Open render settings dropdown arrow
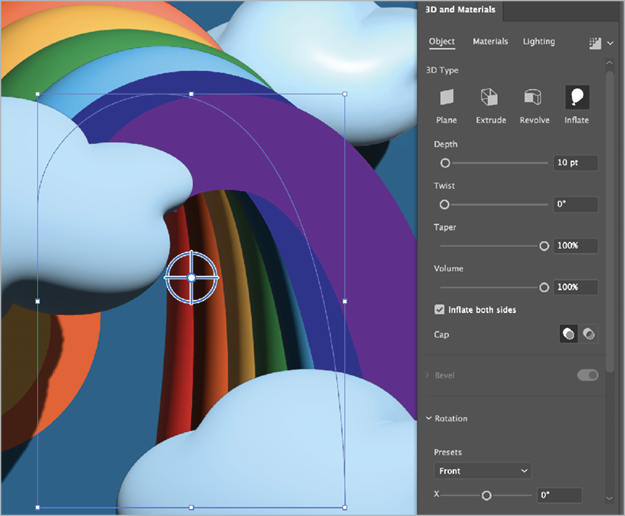This screenshot has height=516, width=625. [x=610, y=43]
